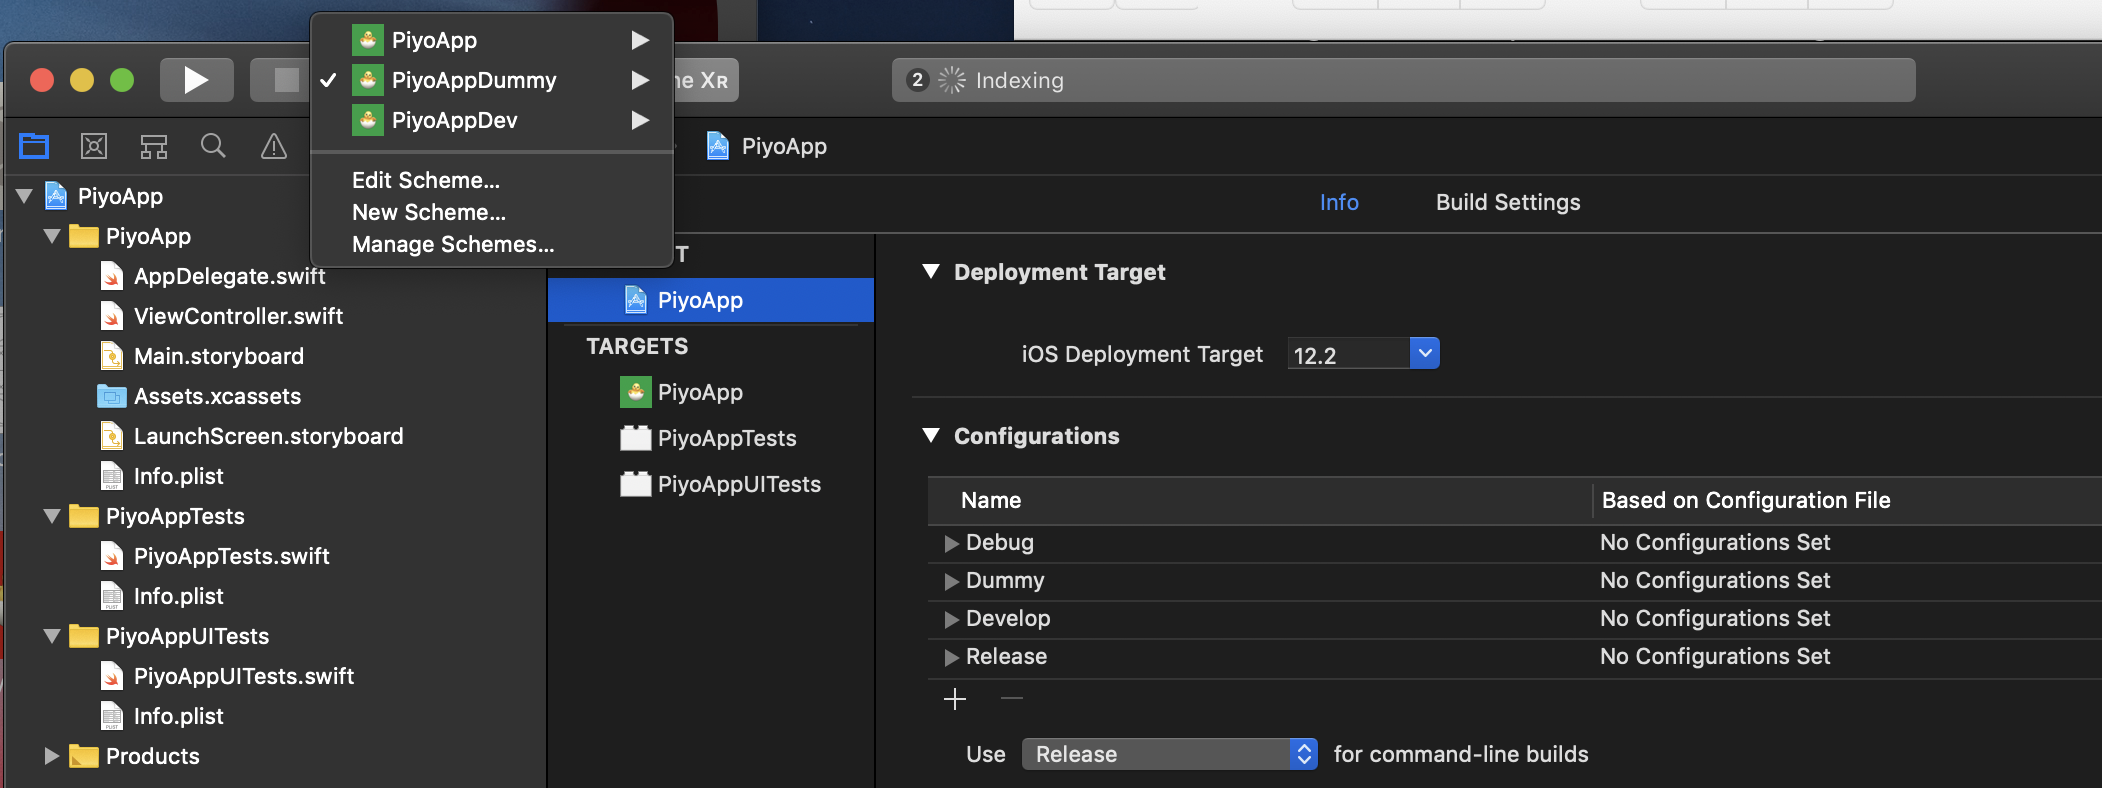Open submenu arrow beside PiyoApp scheme

640,40
